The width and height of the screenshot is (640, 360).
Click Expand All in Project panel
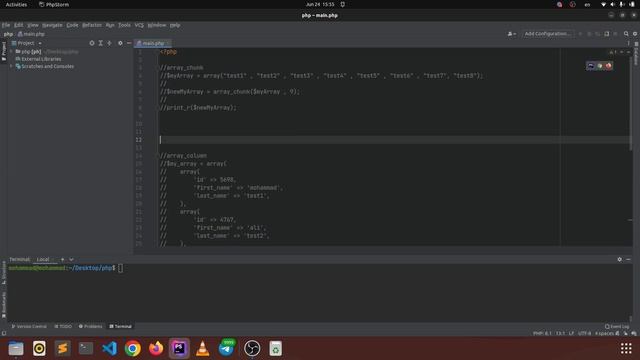click(x=100, y=43)
